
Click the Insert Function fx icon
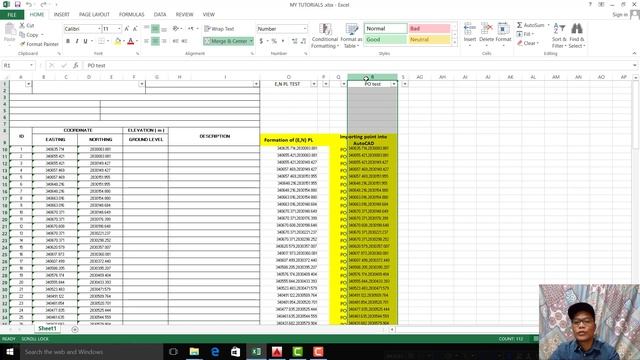(76, 65)
